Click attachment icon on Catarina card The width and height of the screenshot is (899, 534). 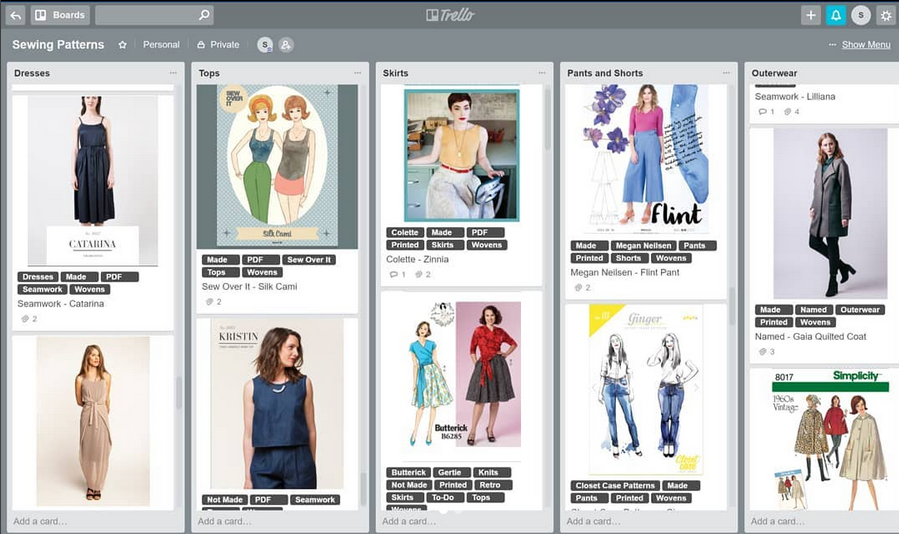click(25, 319)
